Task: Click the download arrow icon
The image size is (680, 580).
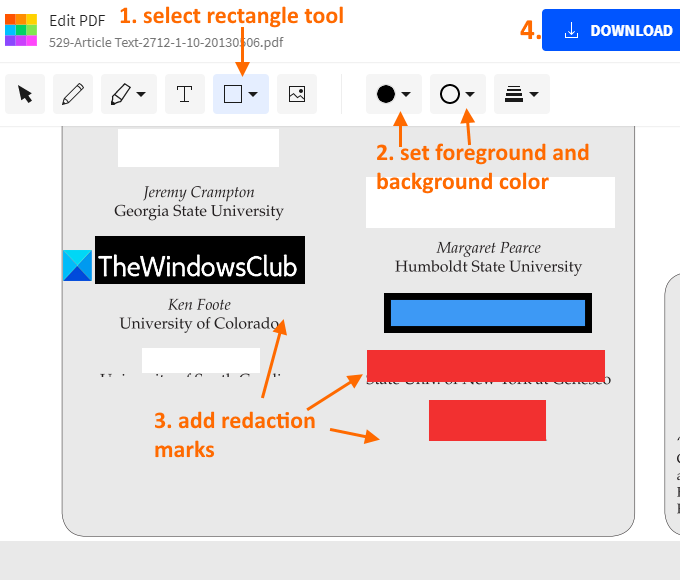Action: tap(572, 30)
